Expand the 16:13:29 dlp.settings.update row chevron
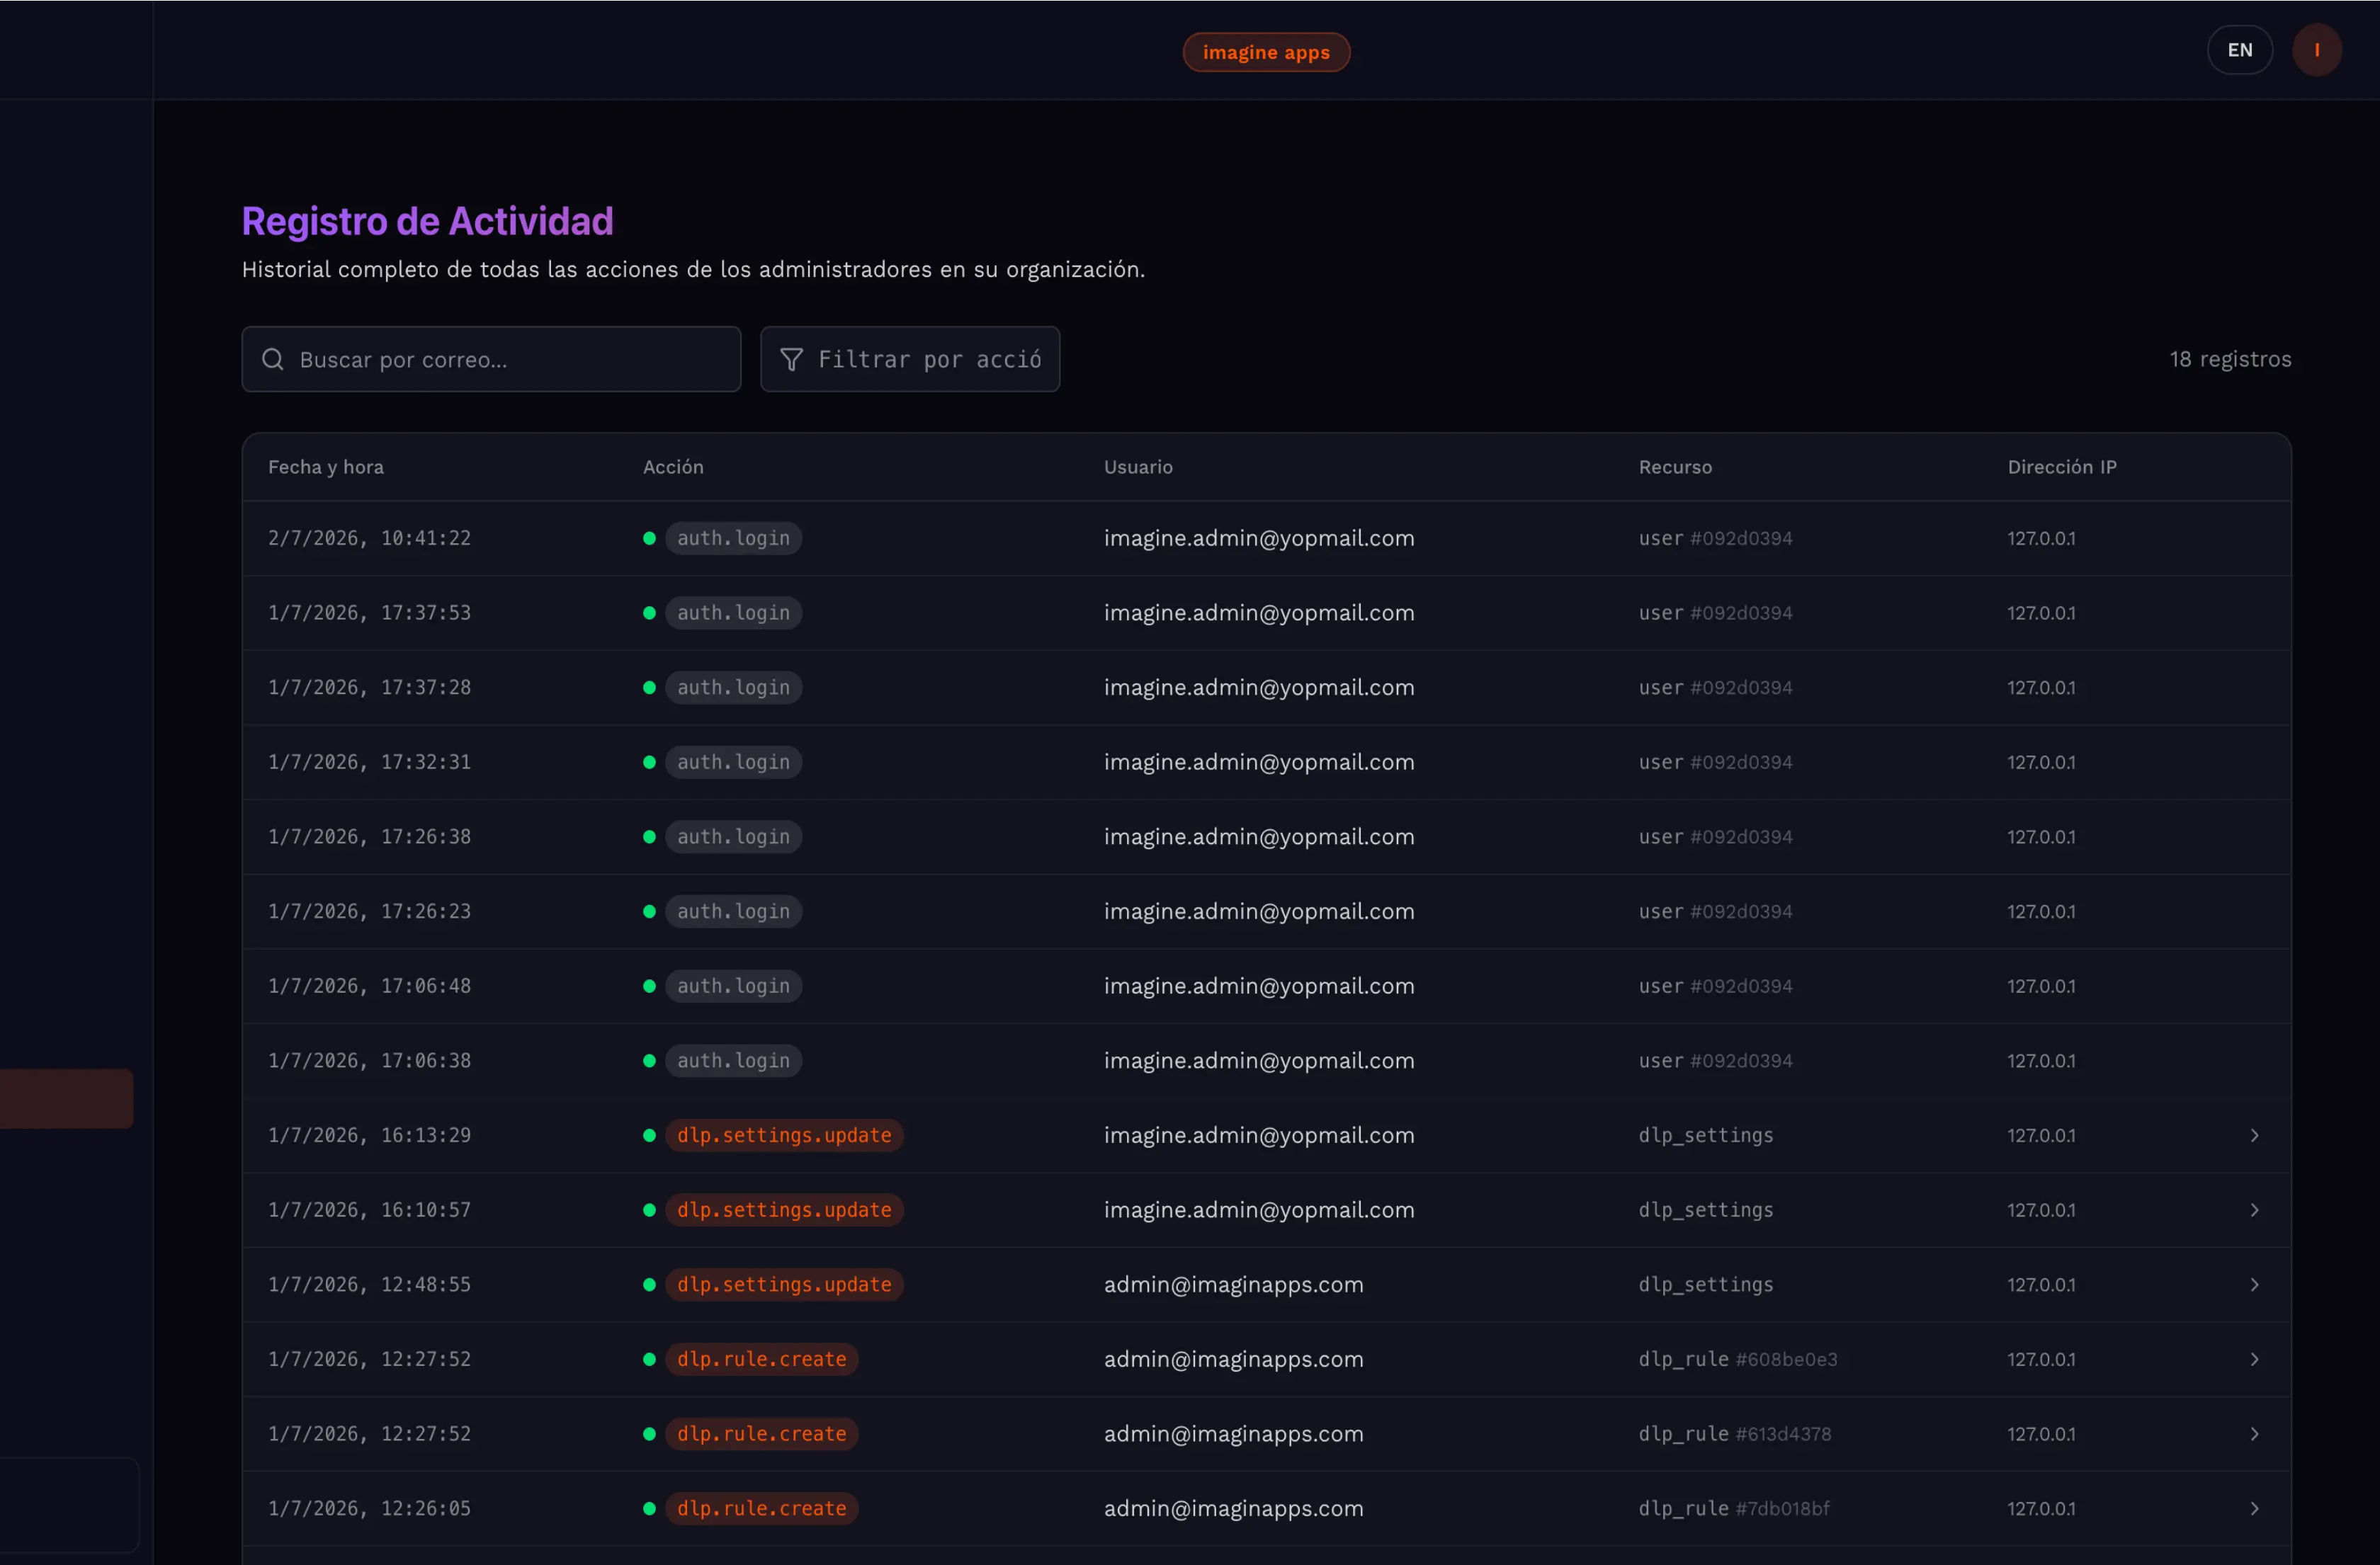Screen dimensions: 2380x1565 point(2254,1135)
